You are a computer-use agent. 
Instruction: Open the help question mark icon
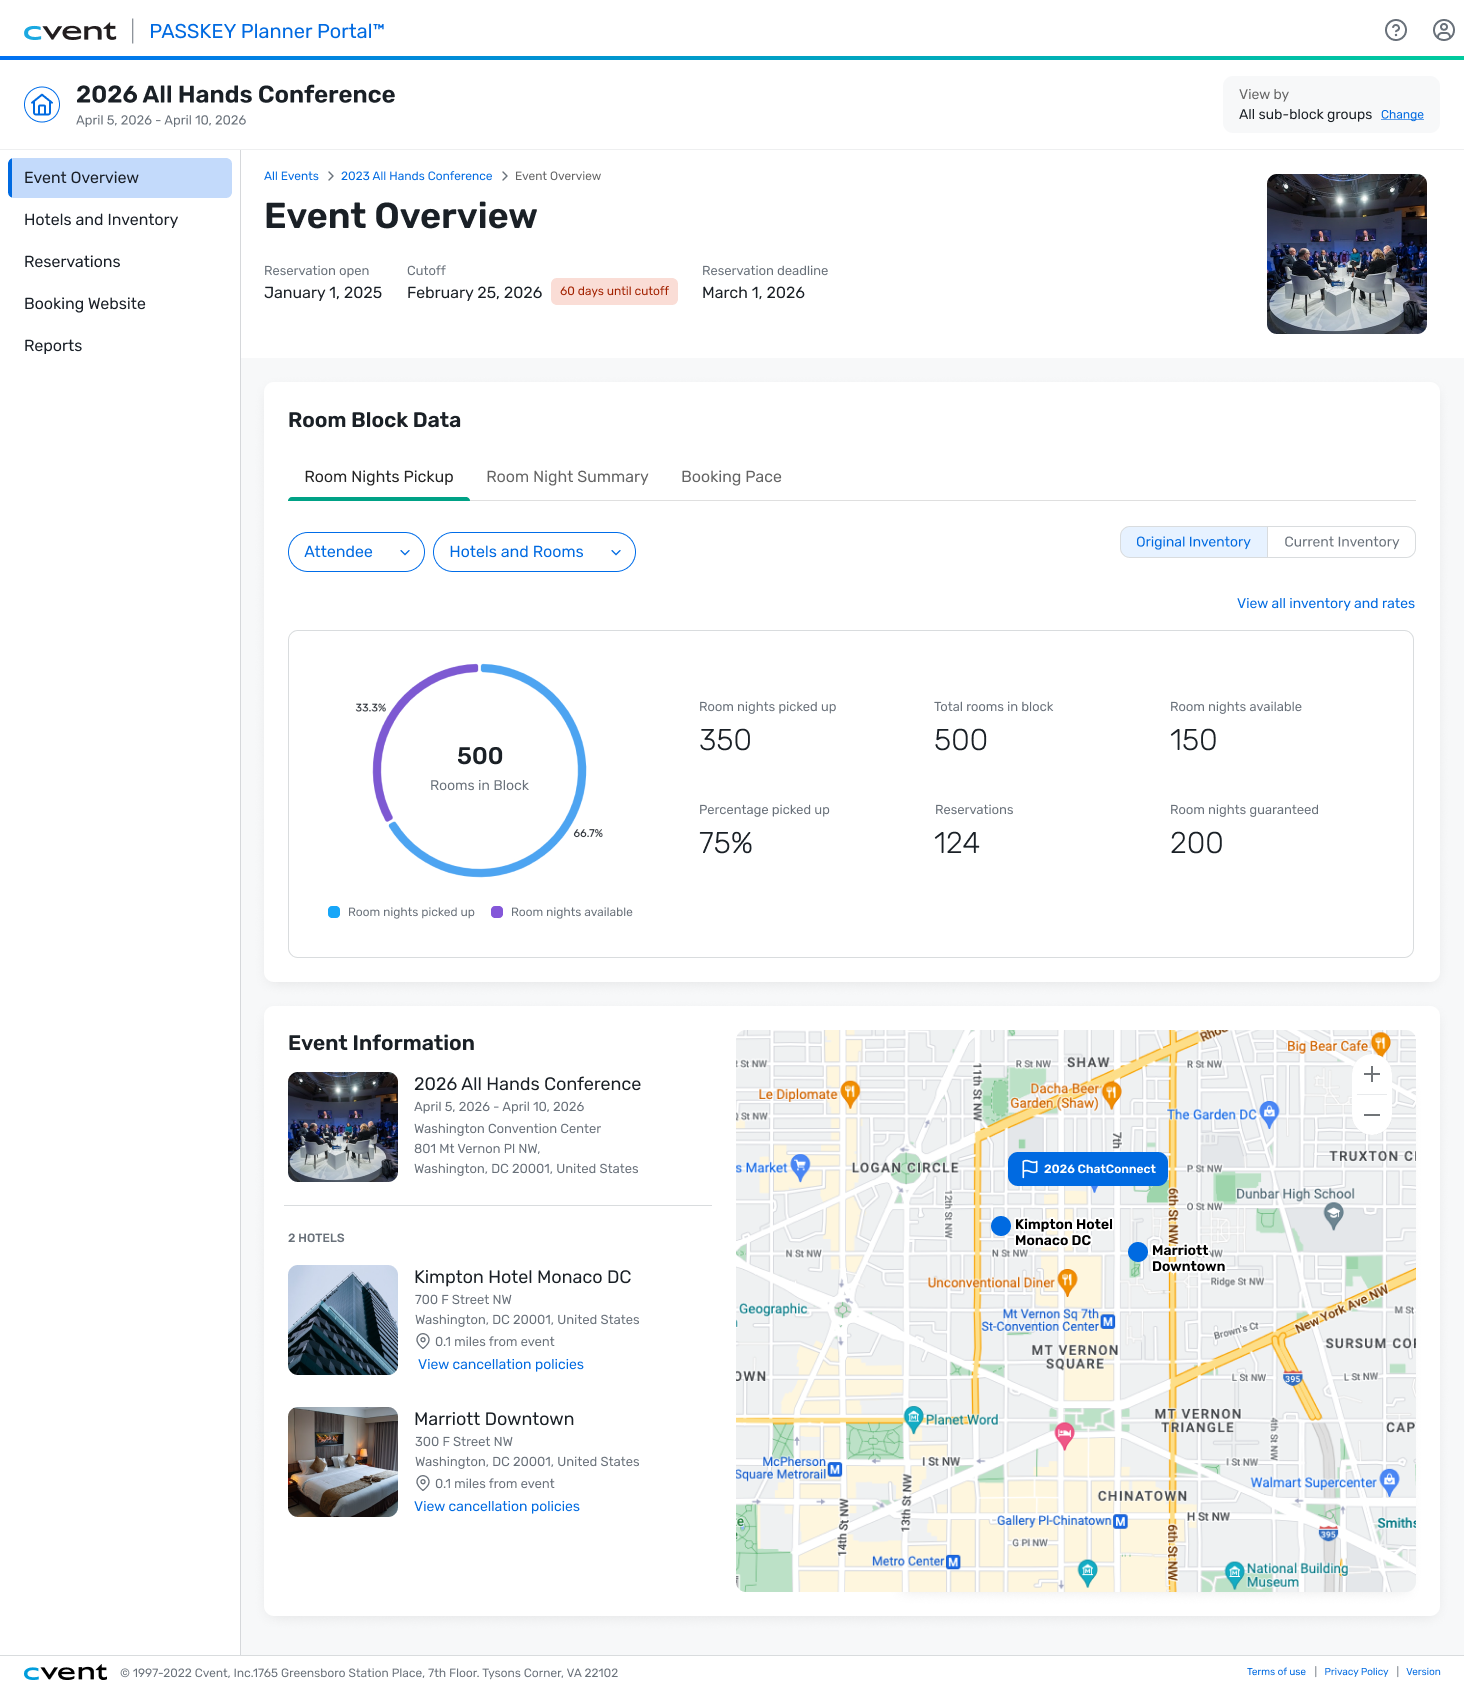click(1395, 30)
